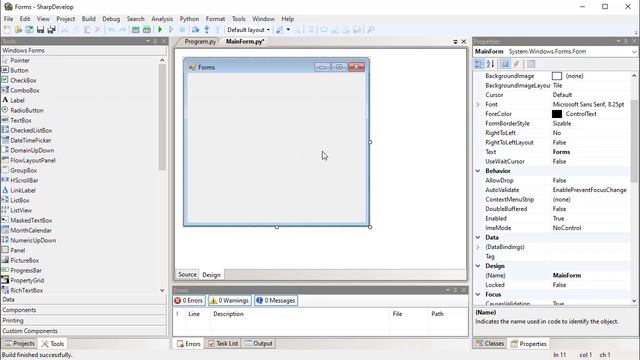640x360 pixels.
Task: Switch to the Output tab
Action: [x=258, y=344]
